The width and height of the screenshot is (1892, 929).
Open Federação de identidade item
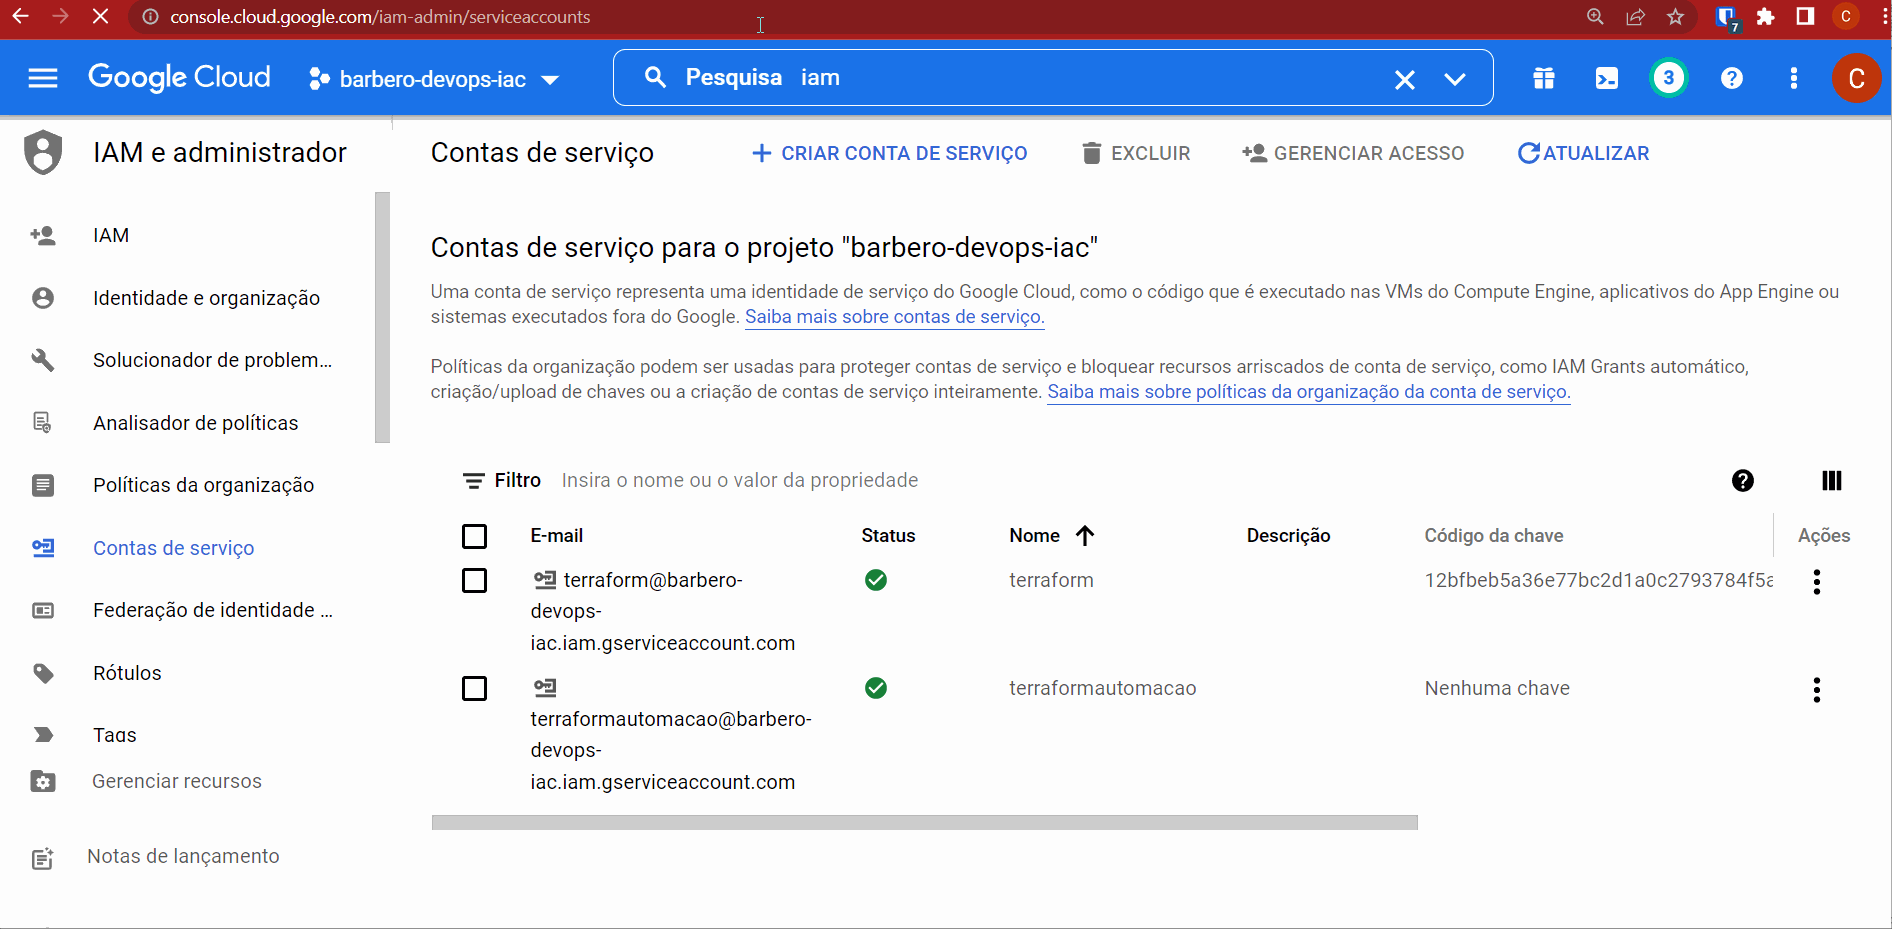click(212, 610)
